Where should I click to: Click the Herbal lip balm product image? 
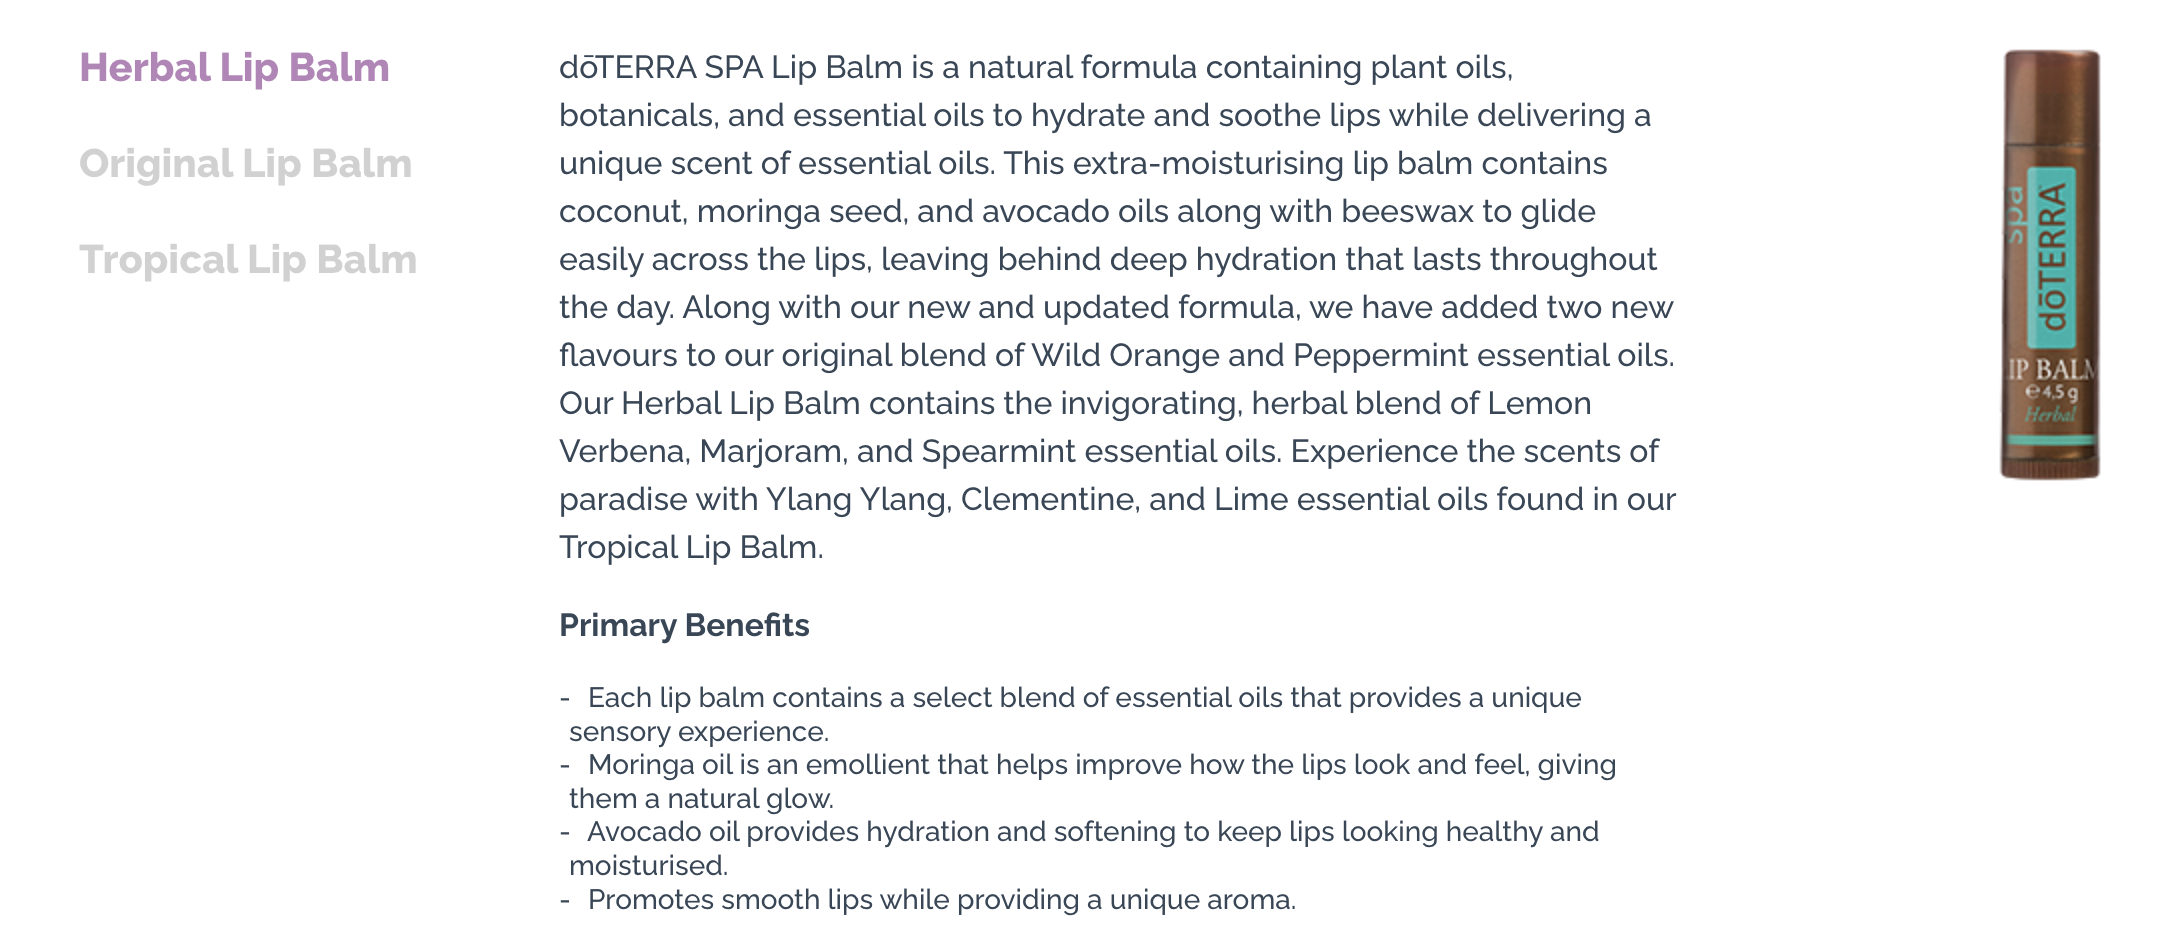pyautogui.click(x=2050, y=265)
